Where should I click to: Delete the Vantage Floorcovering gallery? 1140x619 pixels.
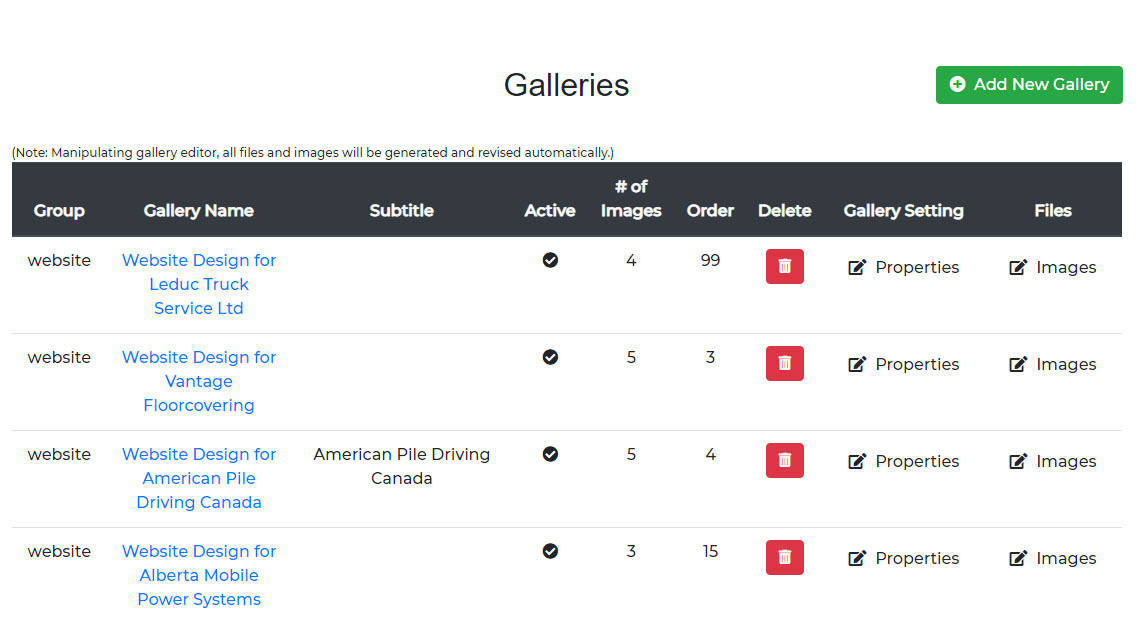pos(784,363)
